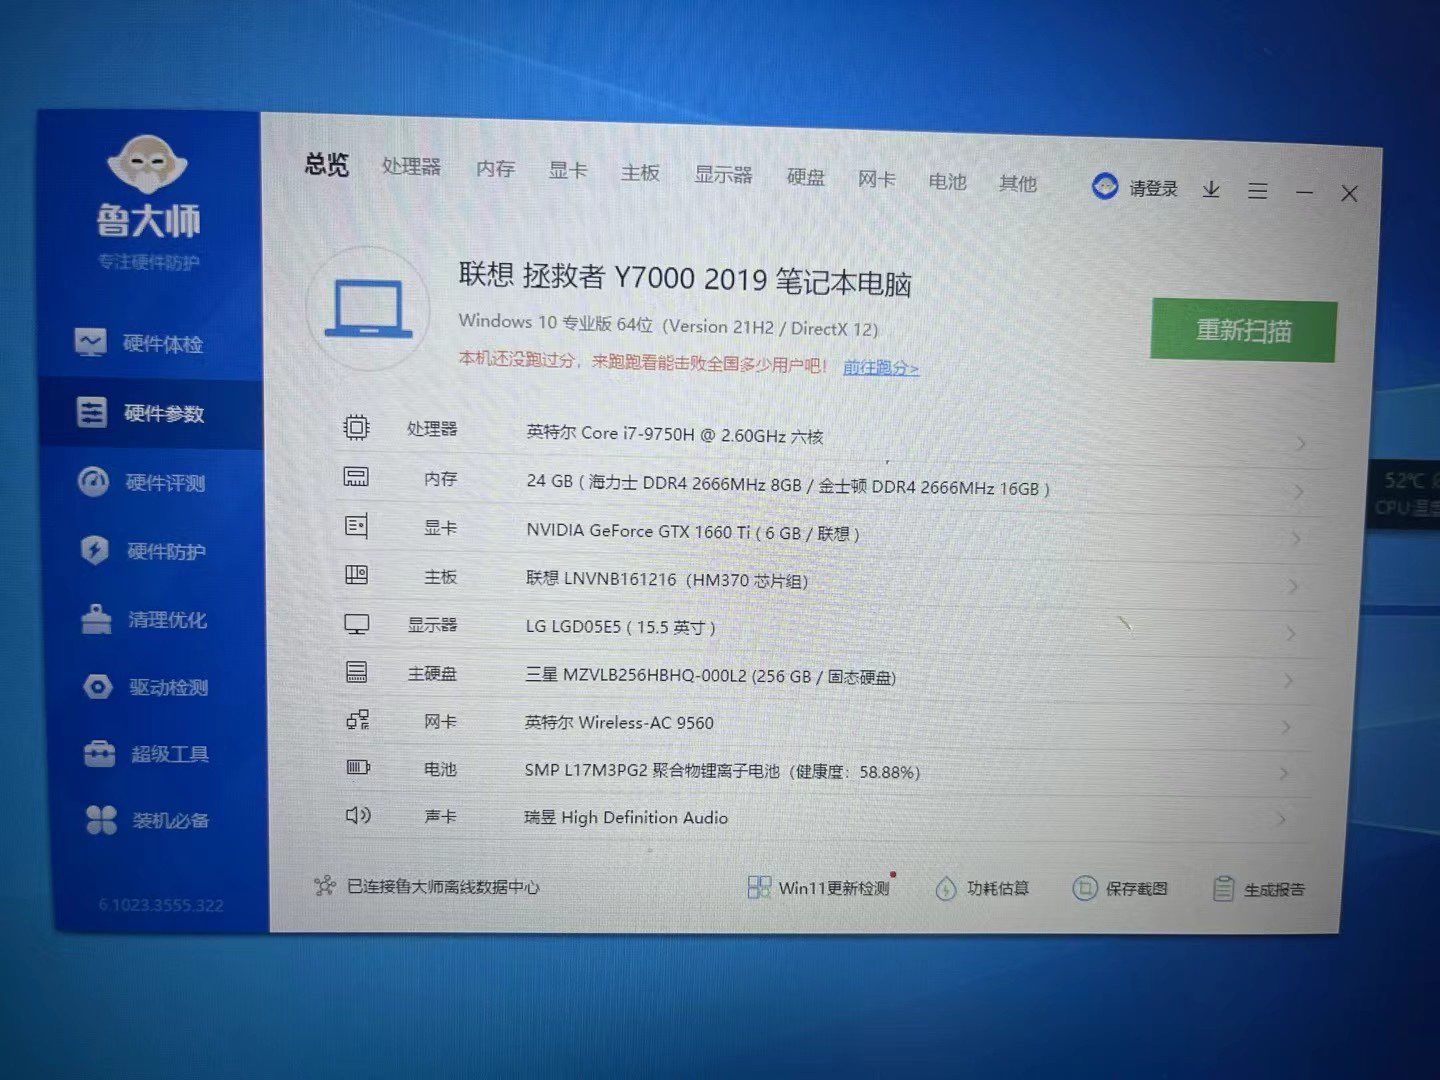1440x1080 pixels.
Task: Open 硬件评测 benchmark section
Action: point(142,482)
